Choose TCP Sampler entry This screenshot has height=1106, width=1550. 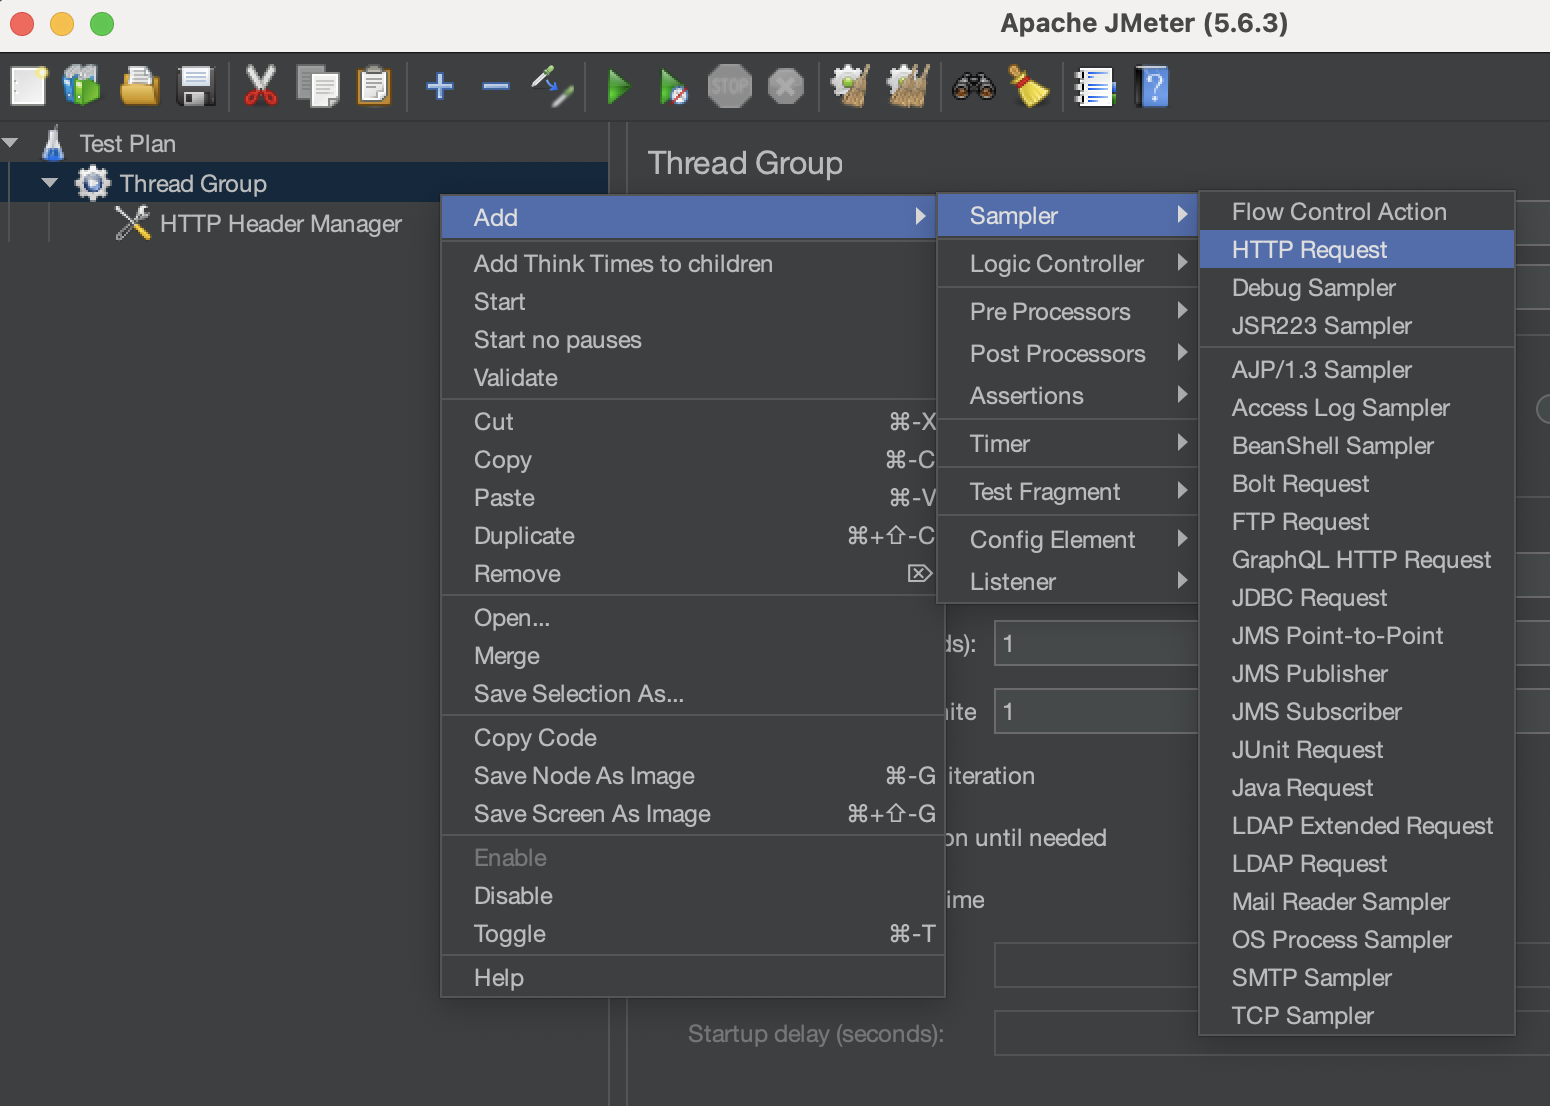(1357, 1015)
